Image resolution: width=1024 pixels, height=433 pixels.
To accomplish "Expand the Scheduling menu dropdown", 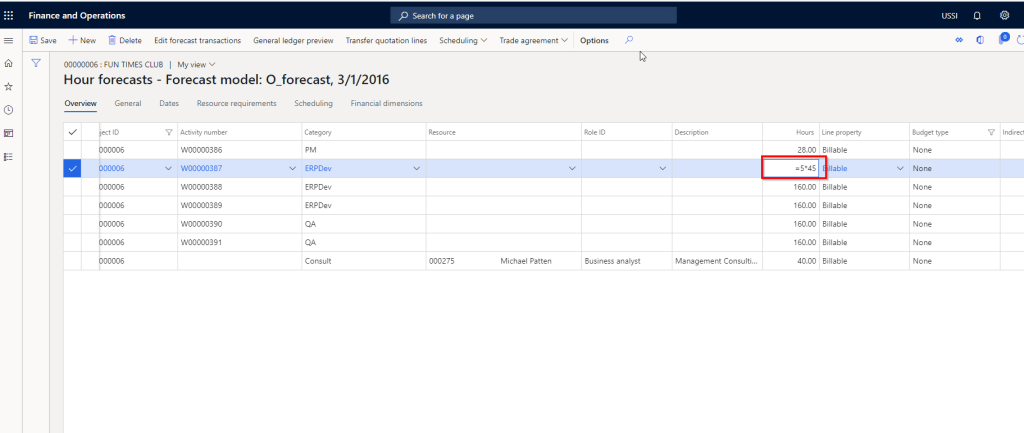I will [463, 40].
